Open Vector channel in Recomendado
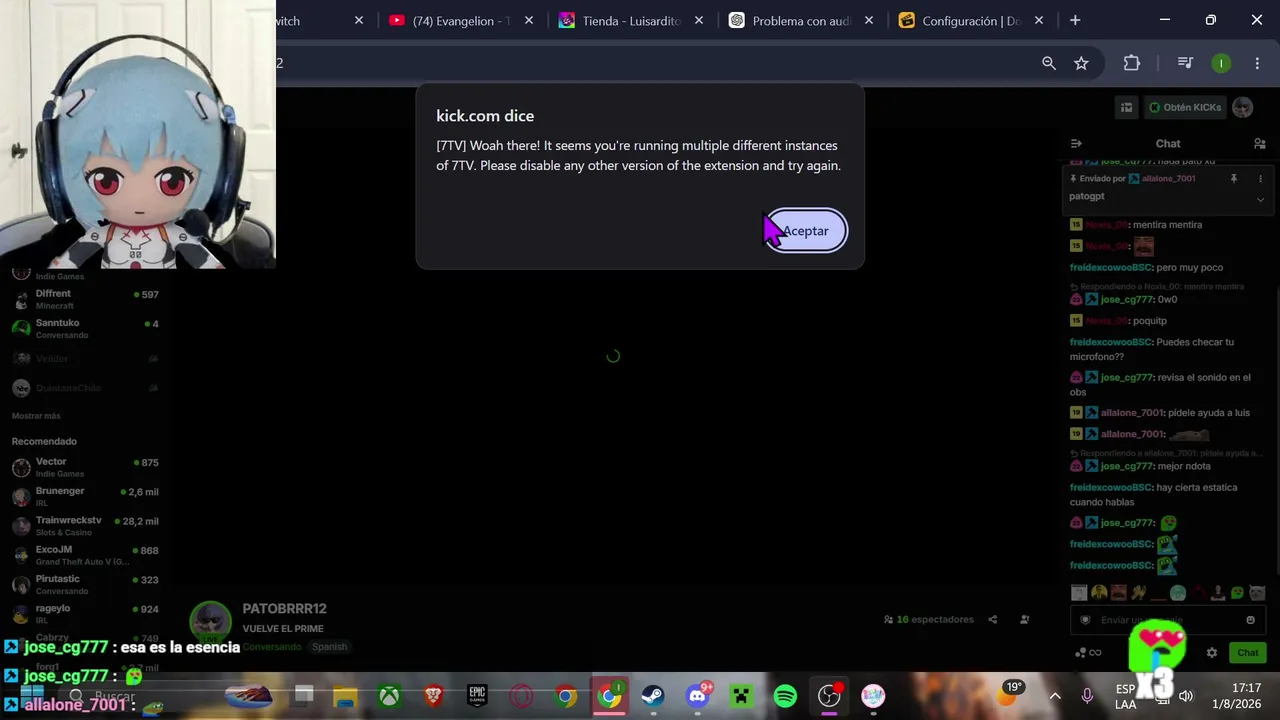Viewport: 1280px width, 720px height. (x=85, y=467)
